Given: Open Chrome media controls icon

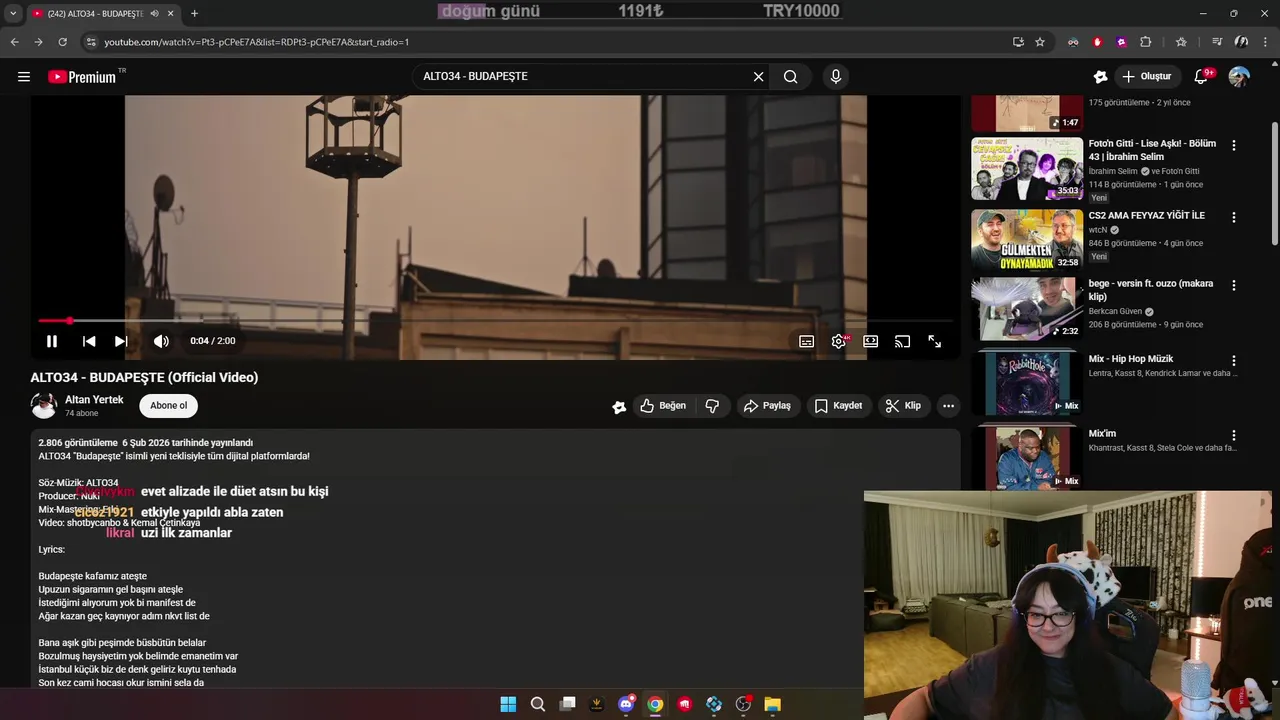Looking at the screenshot, I should point(1217,42).
